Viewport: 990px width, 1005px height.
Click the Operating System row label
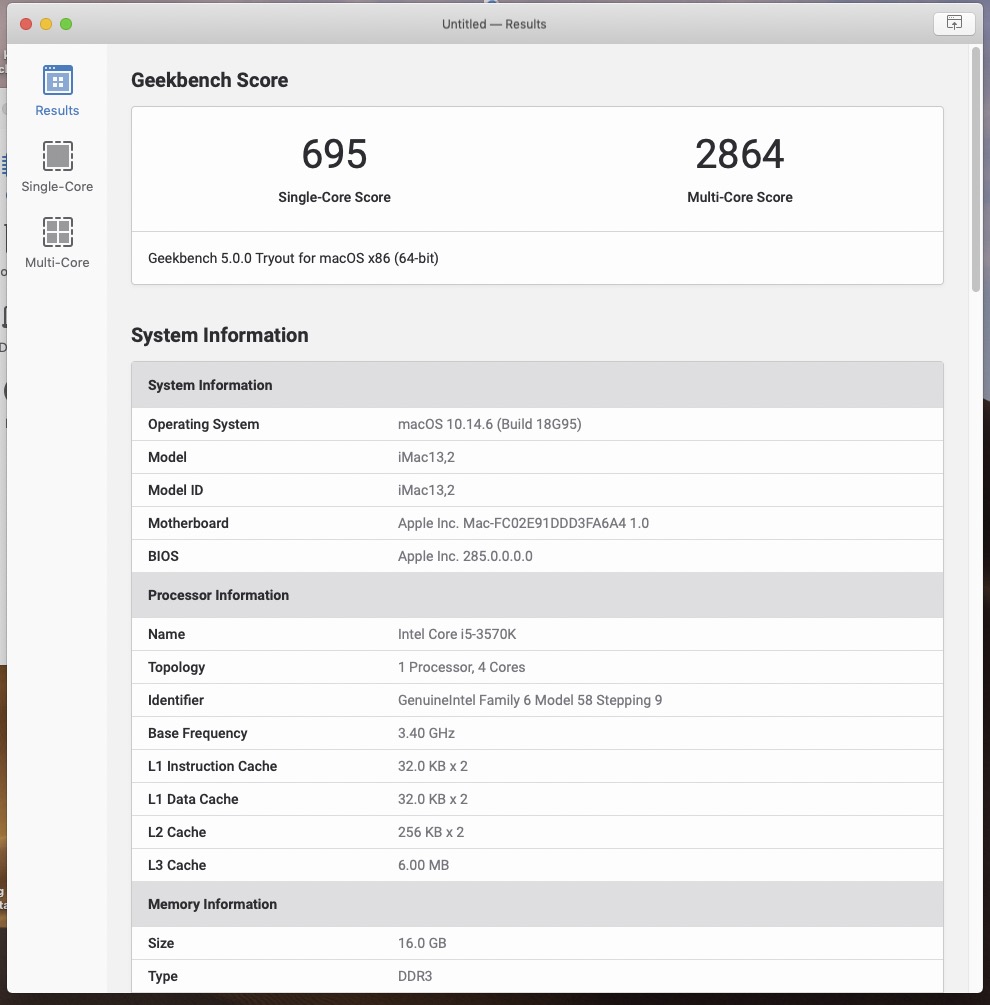(204, 424)
